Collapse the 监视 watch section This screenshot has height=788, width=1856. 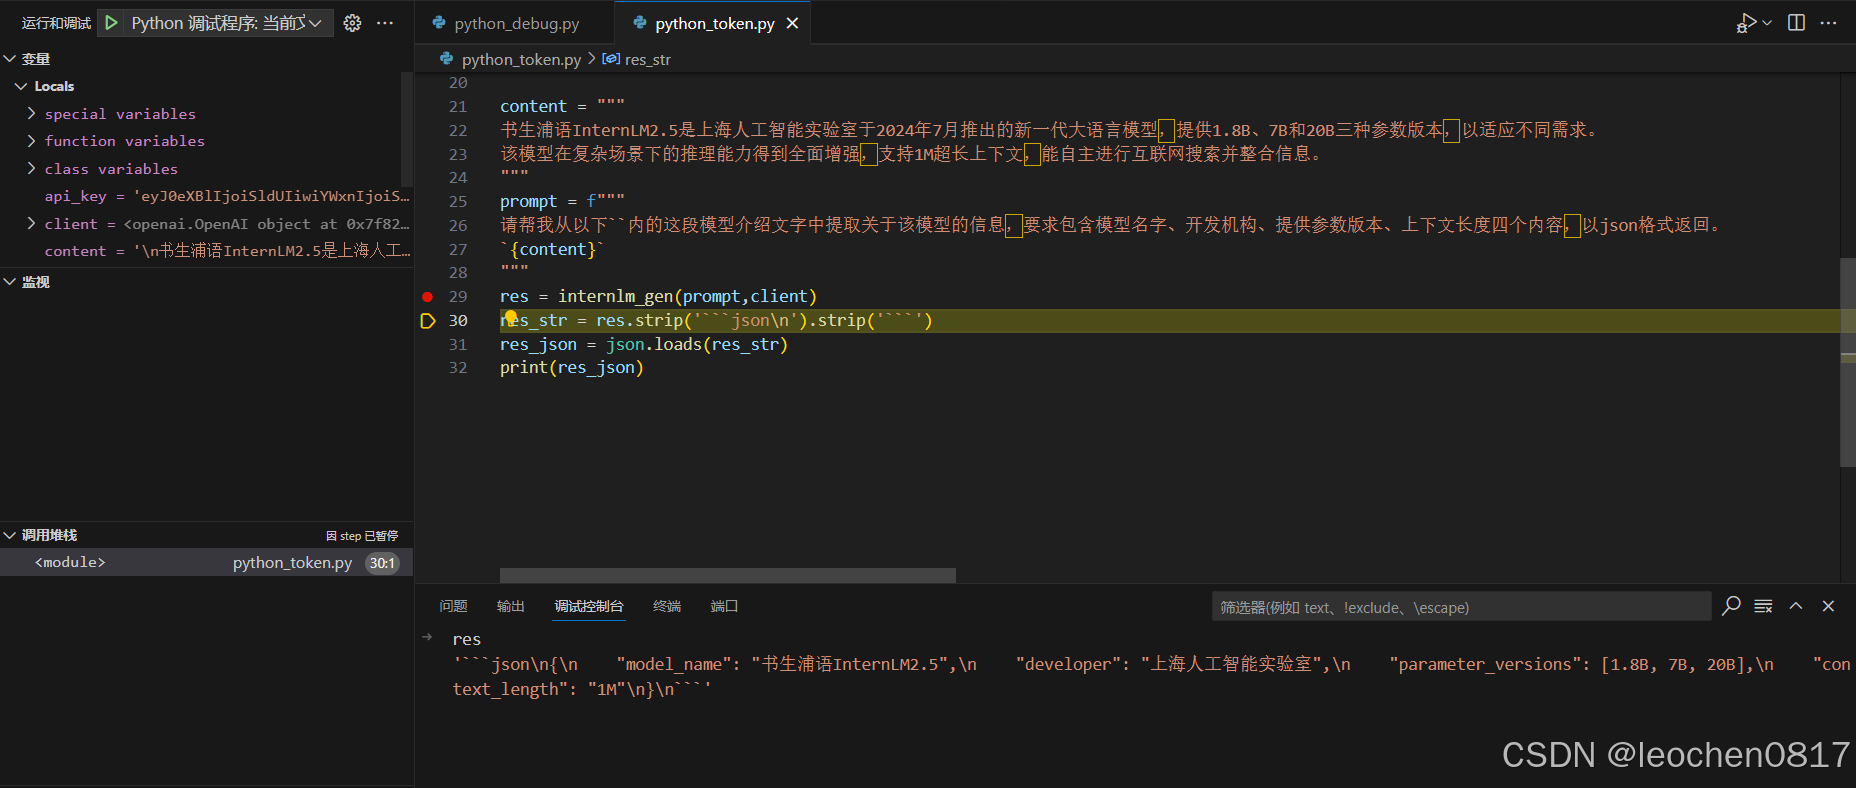10,282
